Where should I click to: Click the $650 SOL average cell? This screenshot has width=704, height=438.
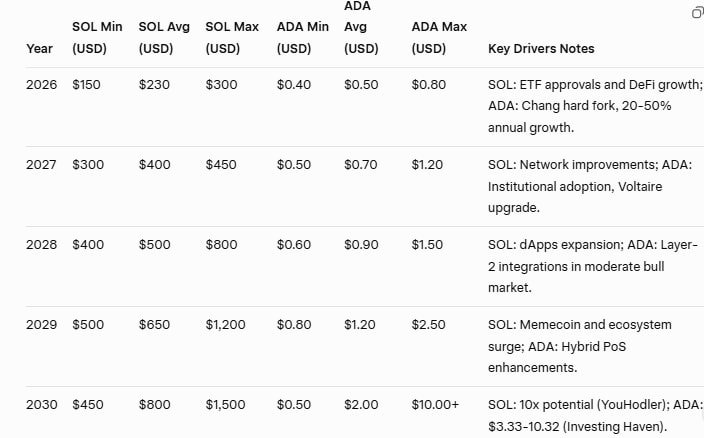155,325
